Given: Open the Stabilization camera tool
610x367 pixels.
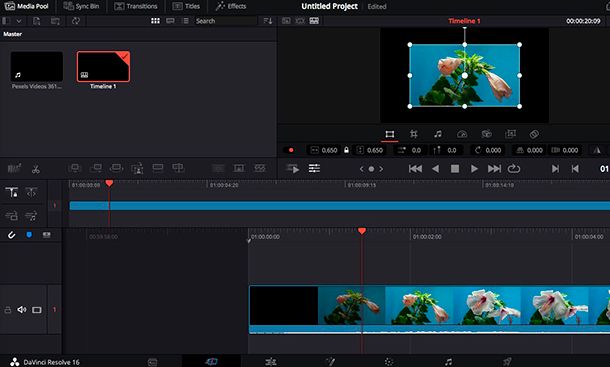Looking at the screenshot, I should point(486,134).
